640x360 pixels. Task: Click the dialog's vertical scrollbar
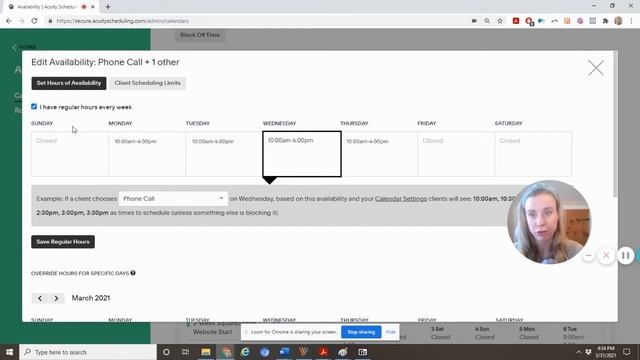[x=615, y=124]
